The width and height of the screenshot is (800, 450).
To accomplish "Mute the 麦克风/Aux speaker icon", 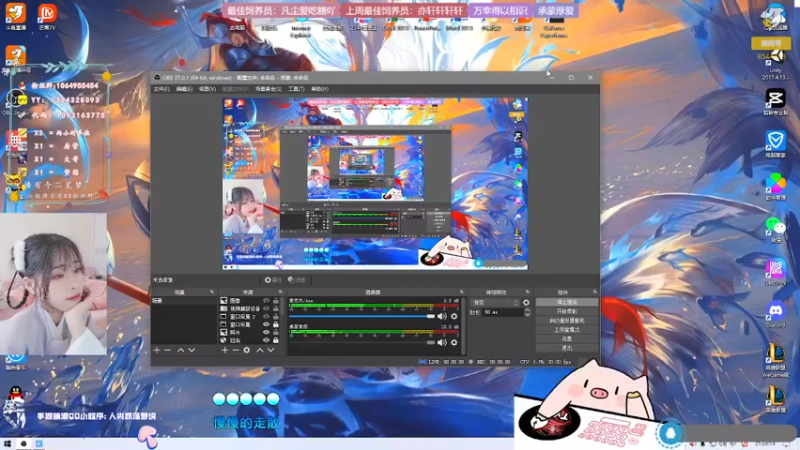I will pos(442,316).
